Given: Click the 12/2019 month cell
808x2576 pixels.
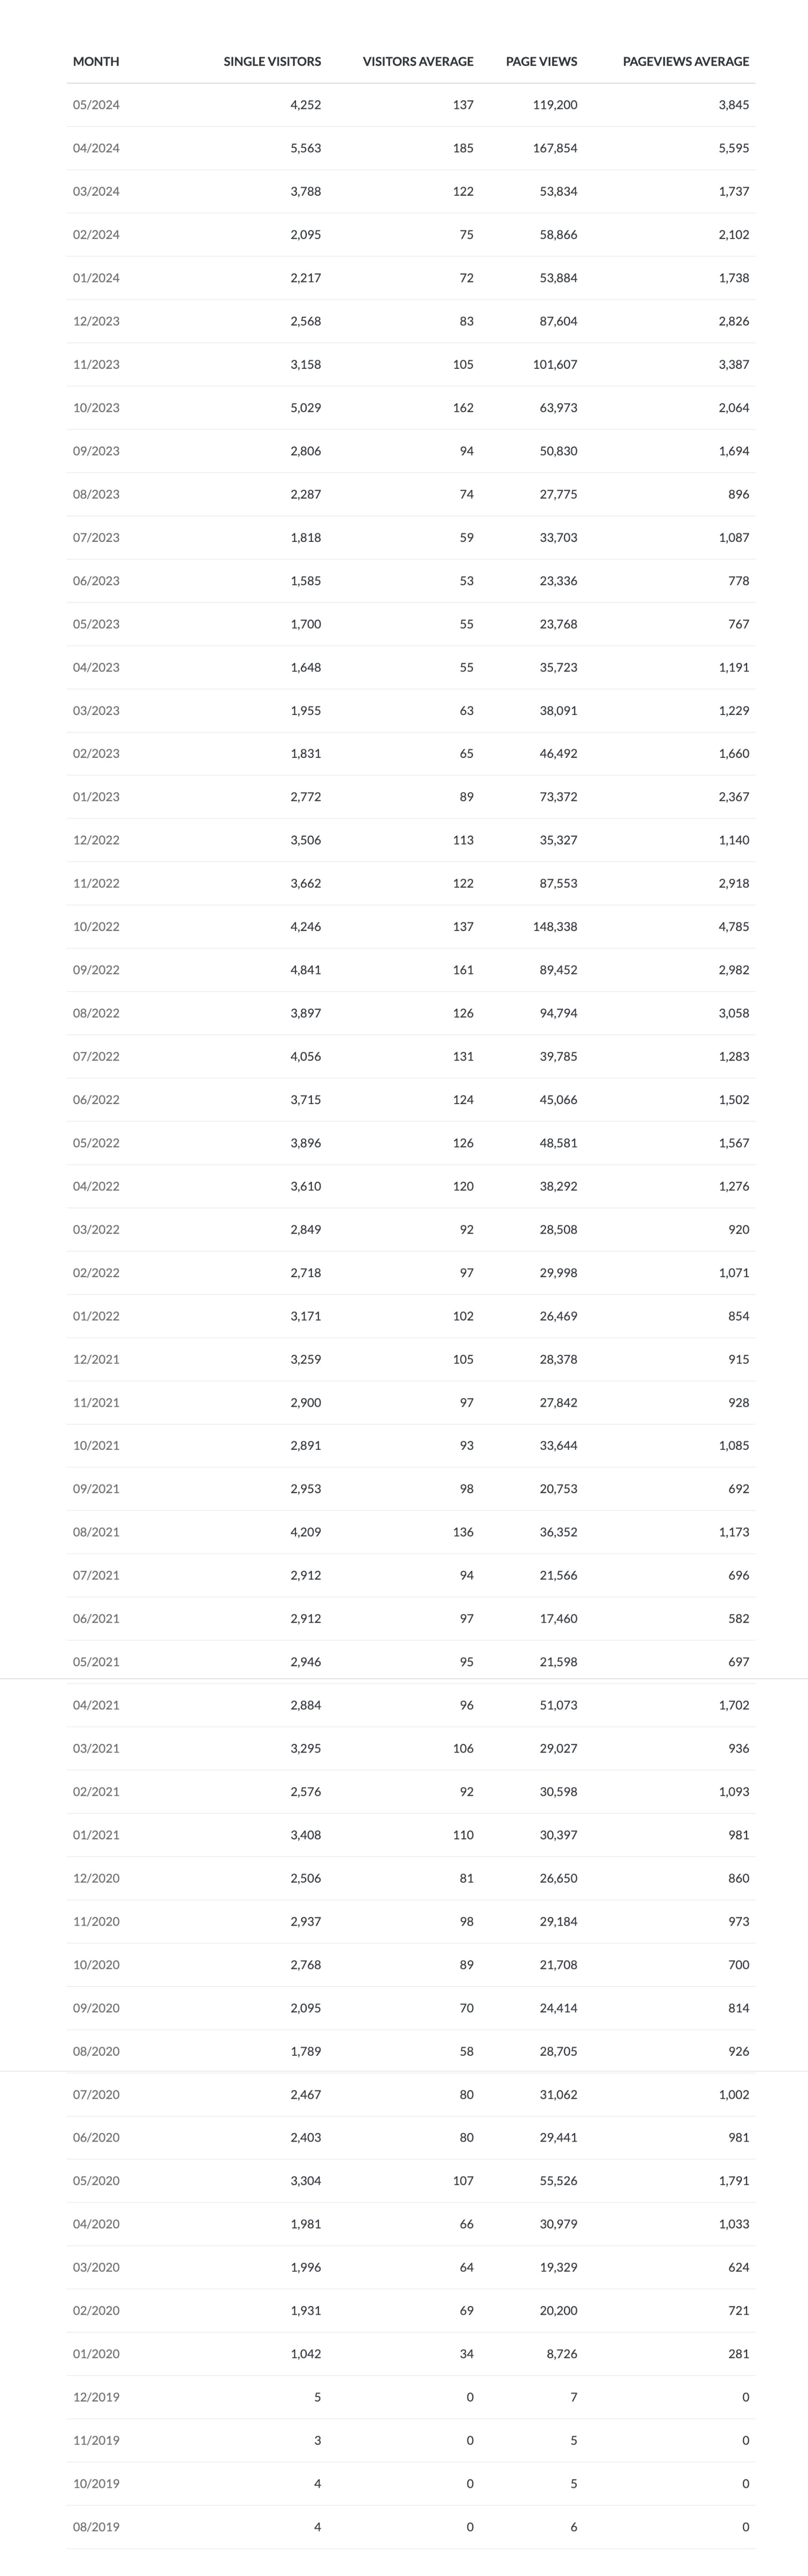Looking at the screenshot, I should (96, 2397).
